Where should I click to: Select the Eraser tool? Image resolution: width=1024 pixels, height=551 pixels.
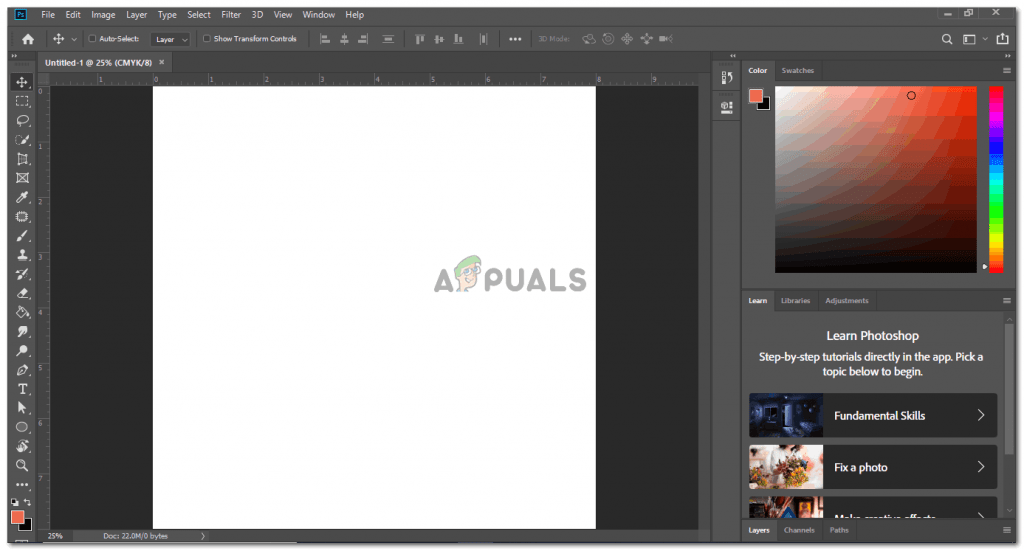point(22,293)
